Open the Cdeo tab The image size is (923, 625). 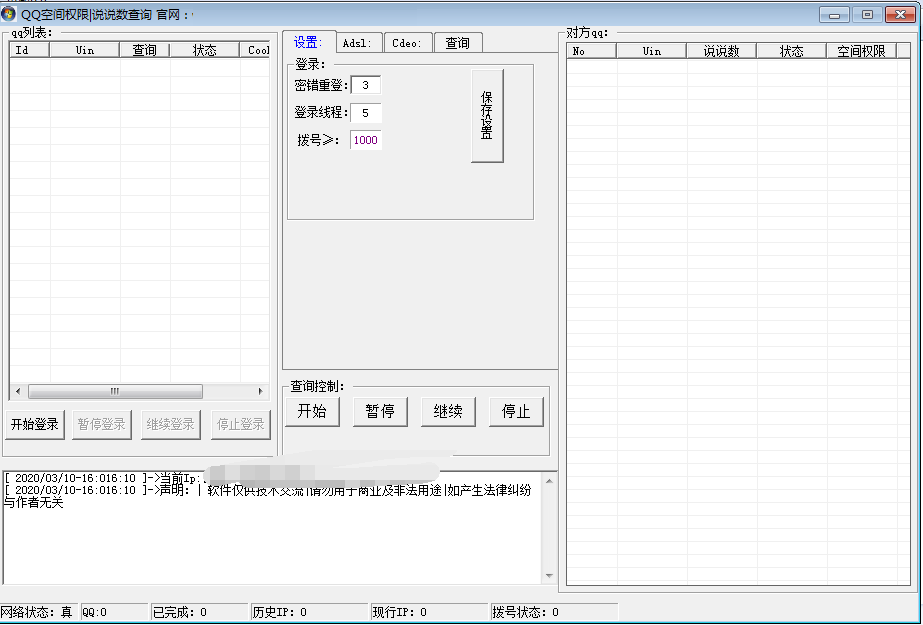click(408, 43)
